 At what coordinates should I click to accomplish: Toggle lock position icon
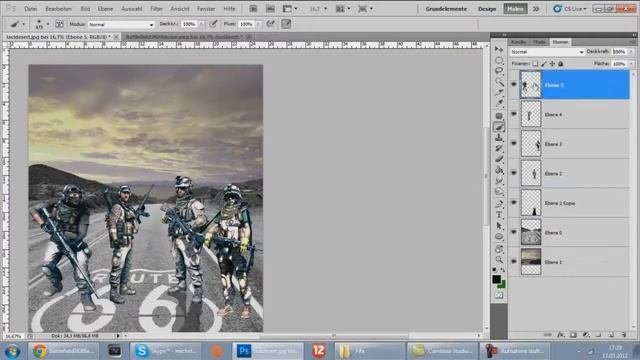(x=552, y=64)
